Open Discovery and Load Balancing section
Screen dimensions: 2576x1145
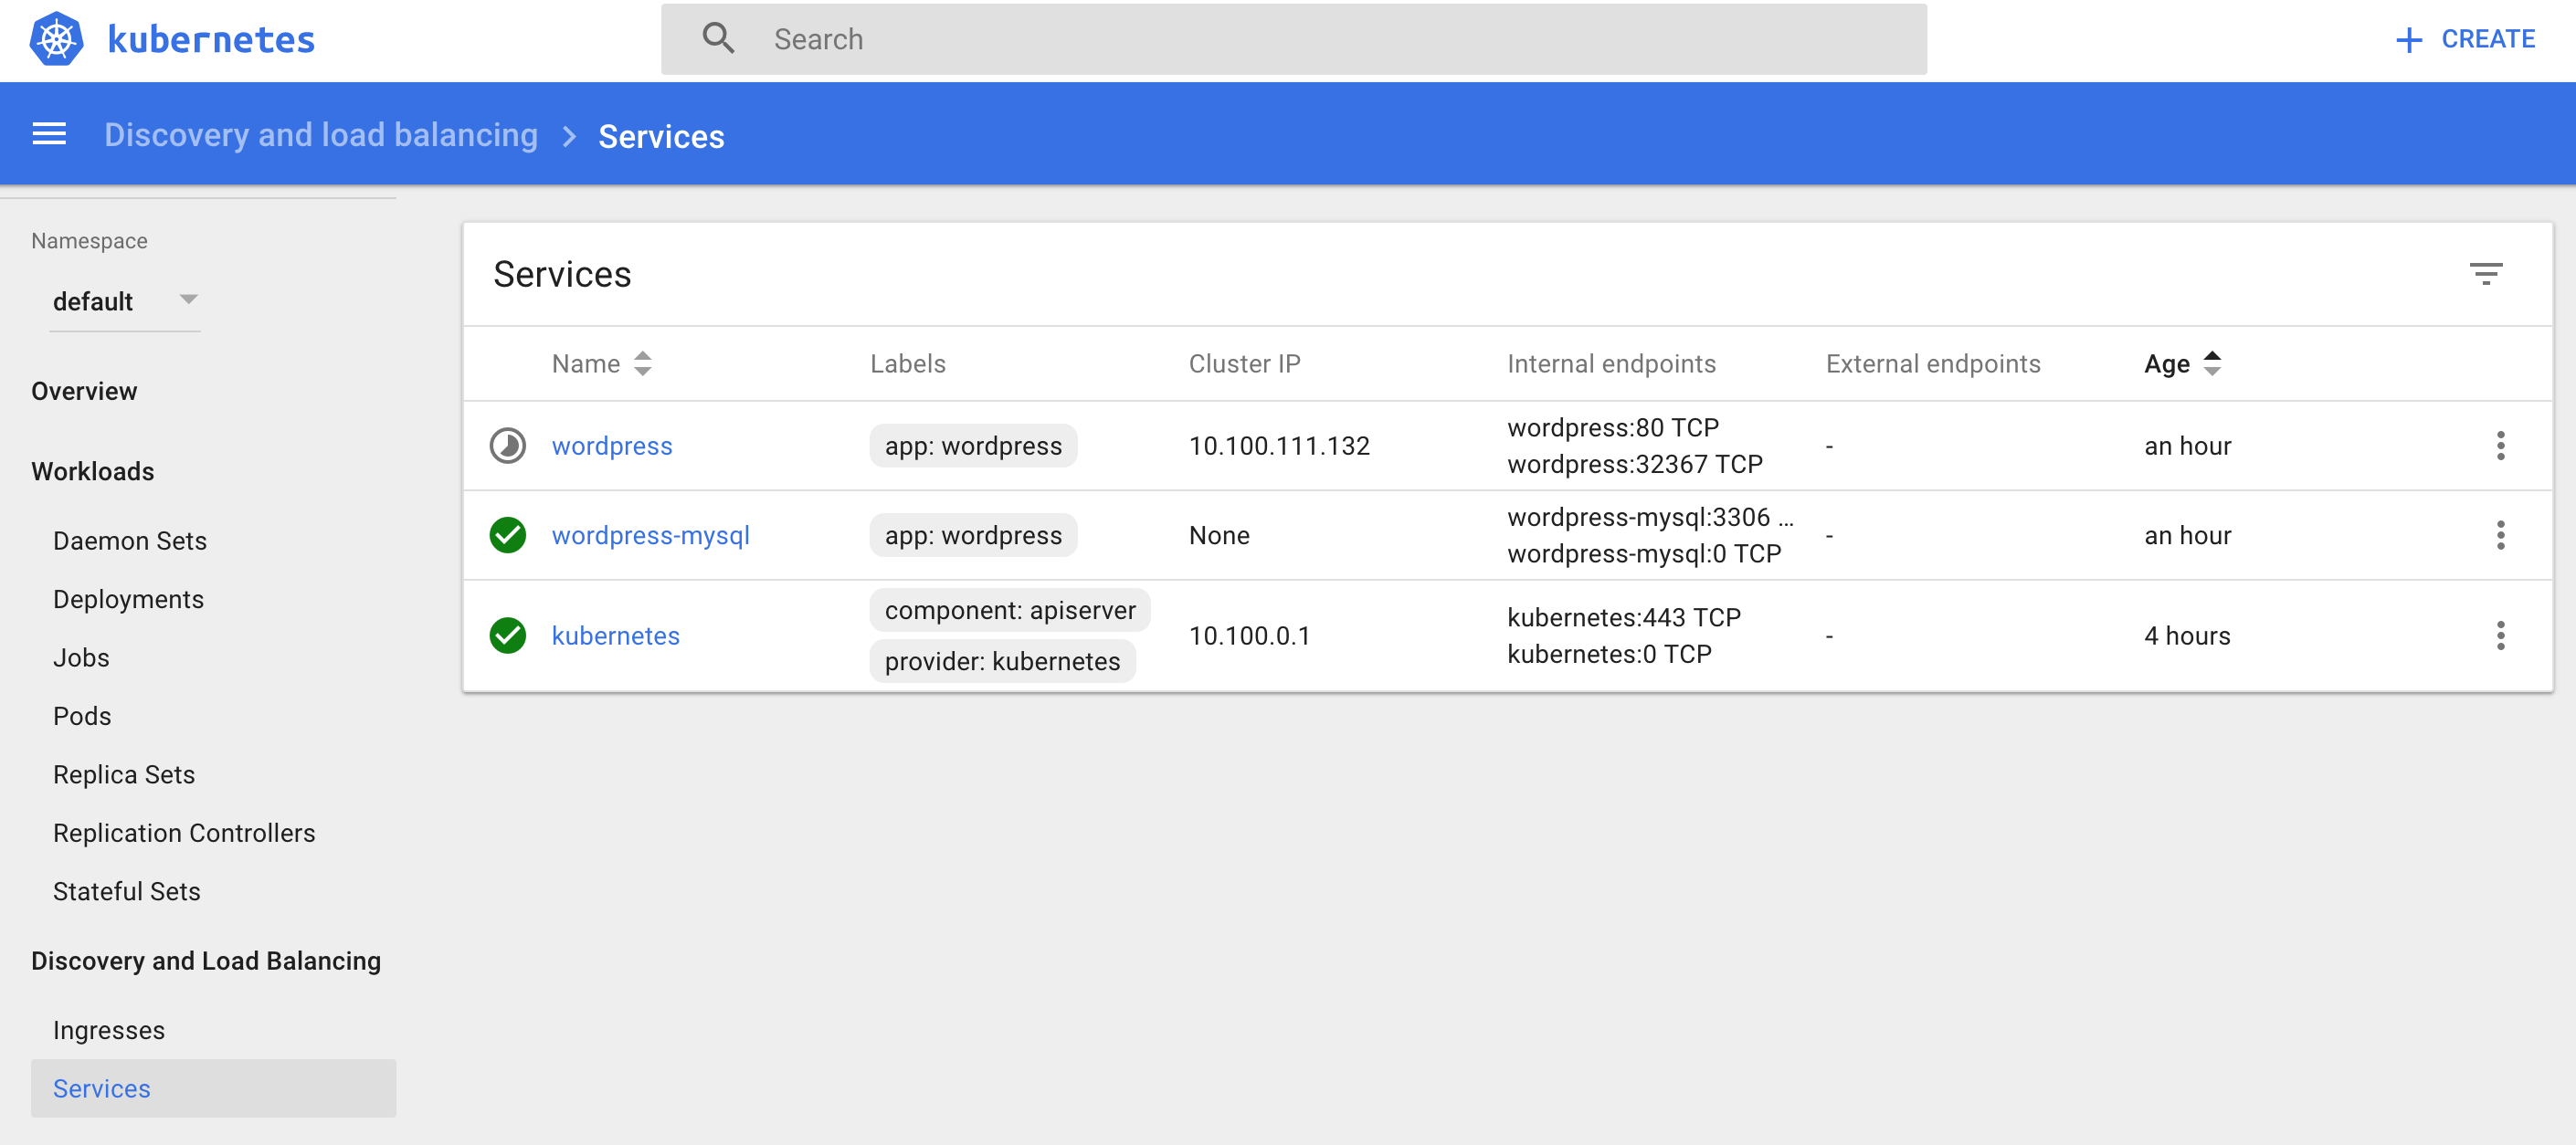(x=206, y=961)
